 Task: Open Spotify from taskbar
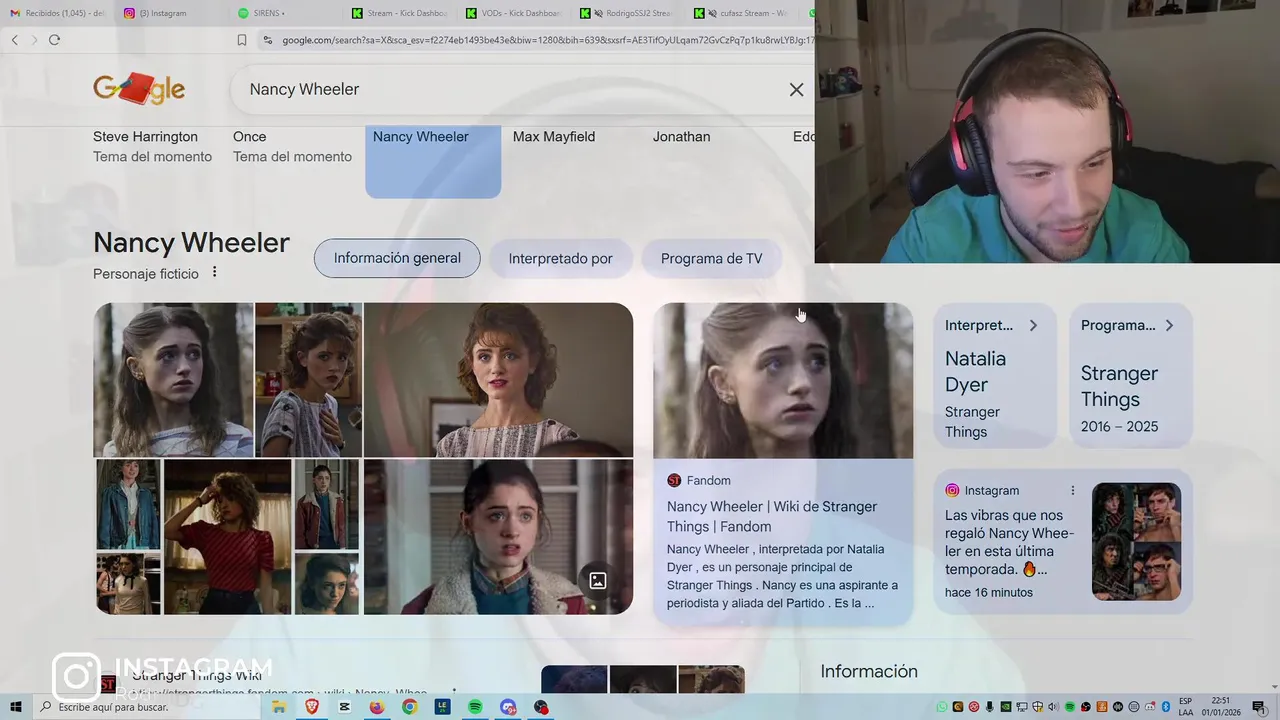[475, 707]
